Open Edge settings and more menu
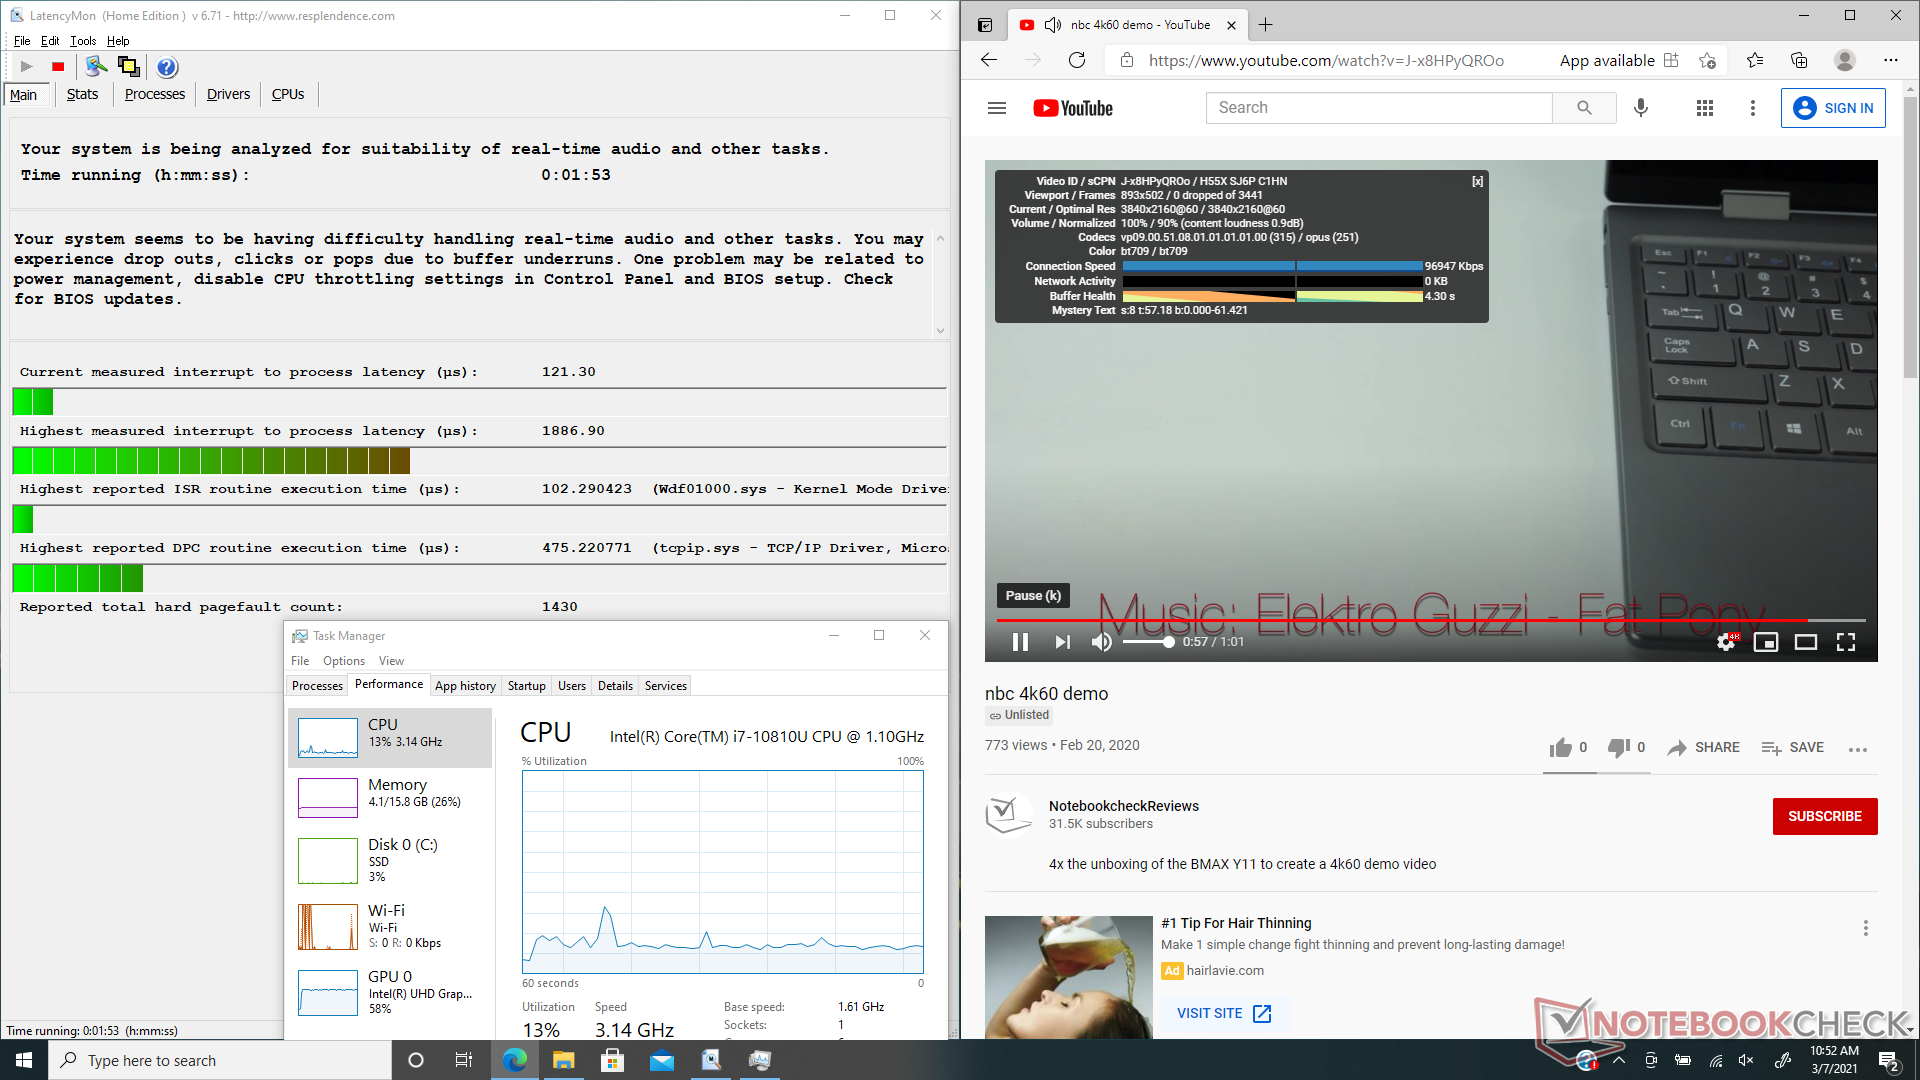Screen dimensions: 1920x1080 (x=1890, y=60)
